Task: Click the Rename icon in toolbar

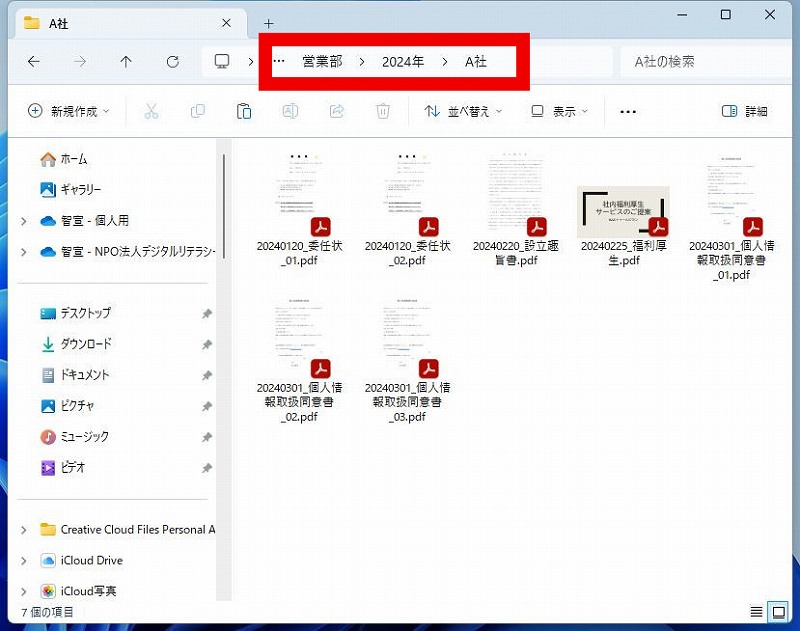Action: (x=290, y=111)
